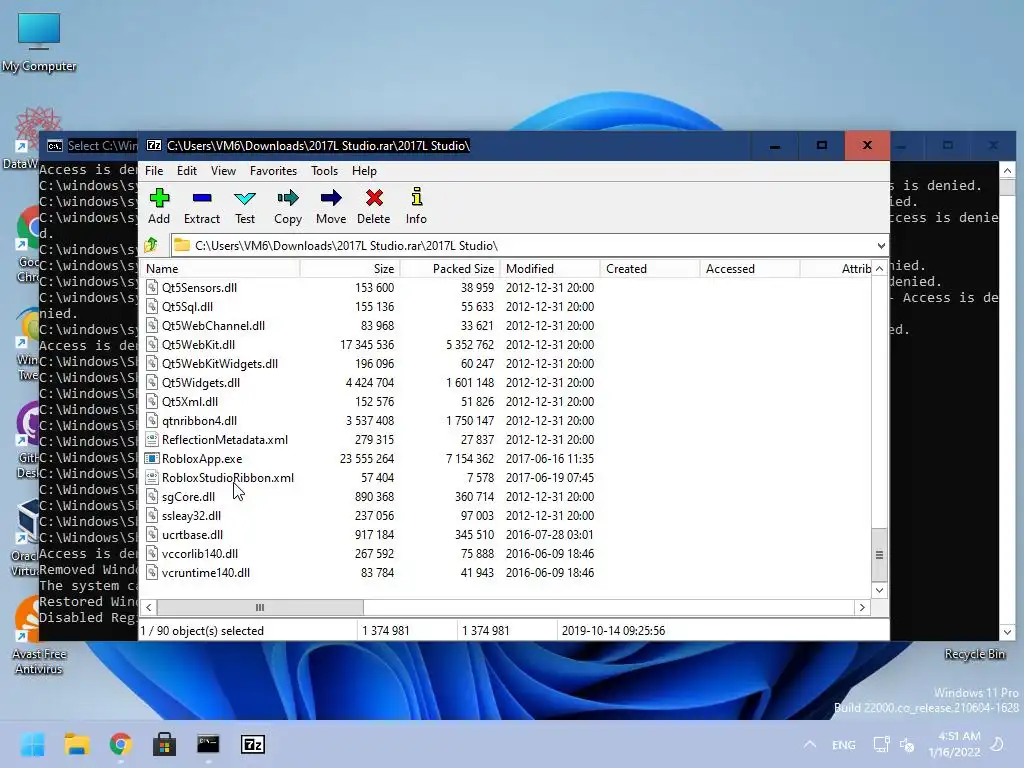The height and width of the screenshot is (768, 1024).
Task: Click the Copy toolbar icon
Action: click(x=287, y=206)
